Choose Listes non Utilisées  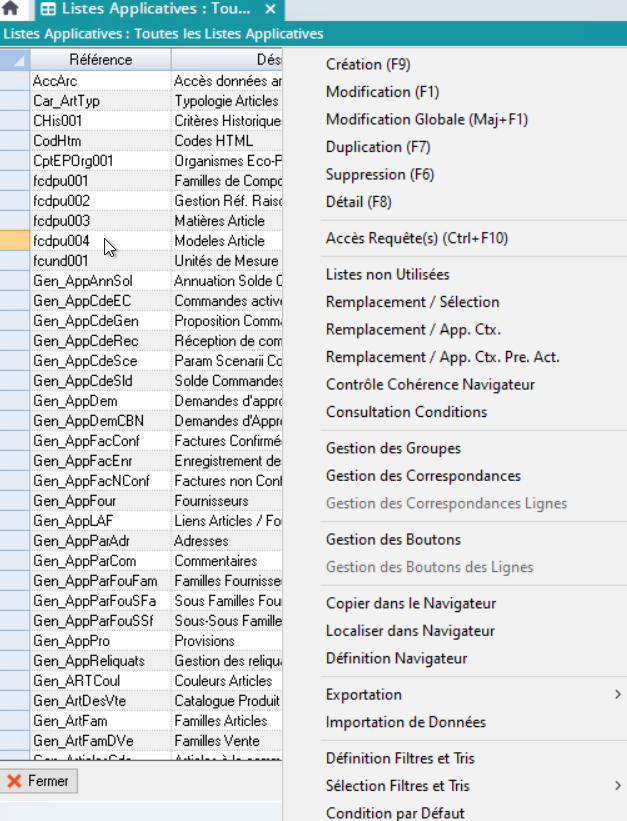(388, 275)
